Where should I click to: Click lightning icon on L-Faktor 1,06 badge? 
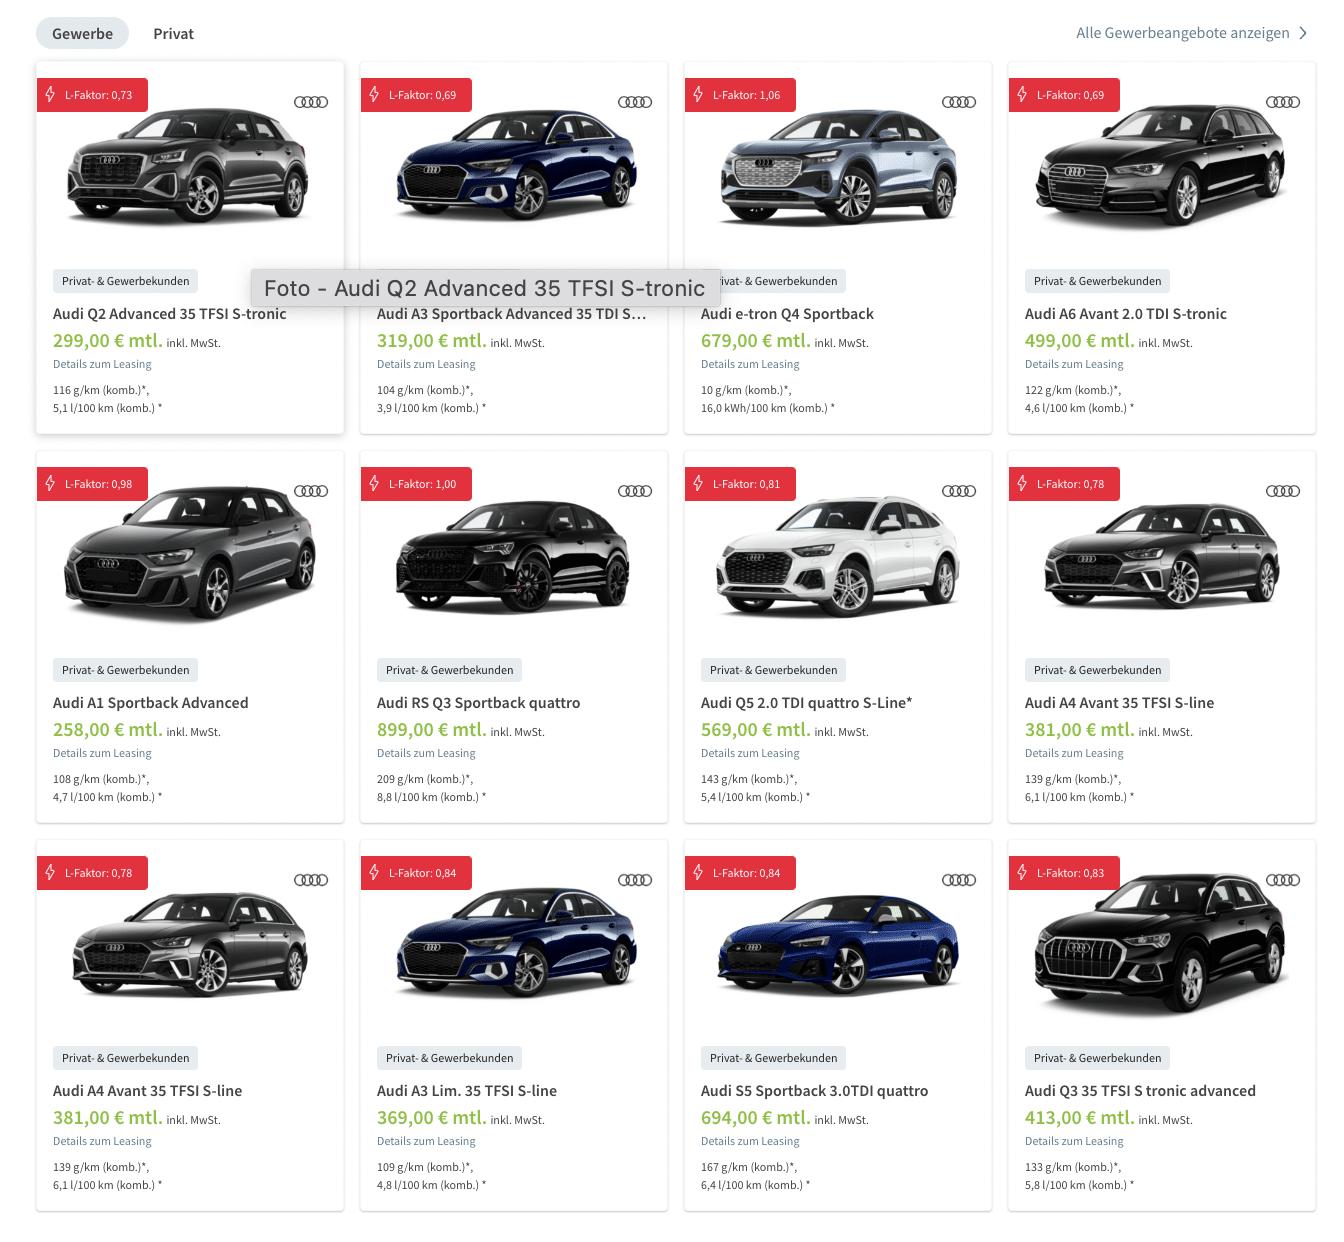pyautogui.click(x=698, y=94)
